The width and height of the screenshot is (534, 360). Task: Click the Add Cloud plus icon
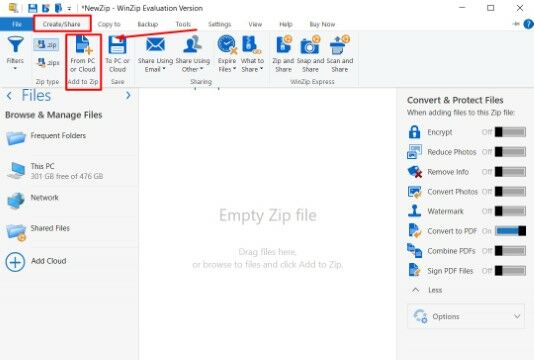tap(15, 262)
